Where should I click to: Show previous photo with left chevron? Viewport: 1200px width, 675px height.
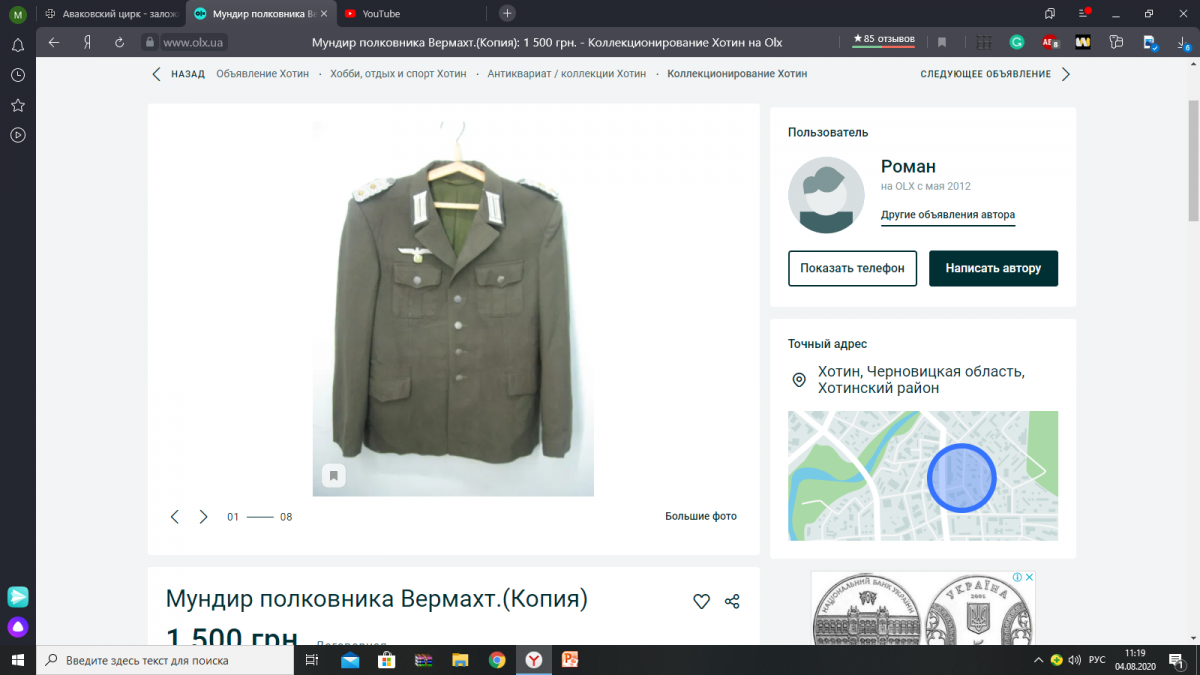tap(175, 517)
